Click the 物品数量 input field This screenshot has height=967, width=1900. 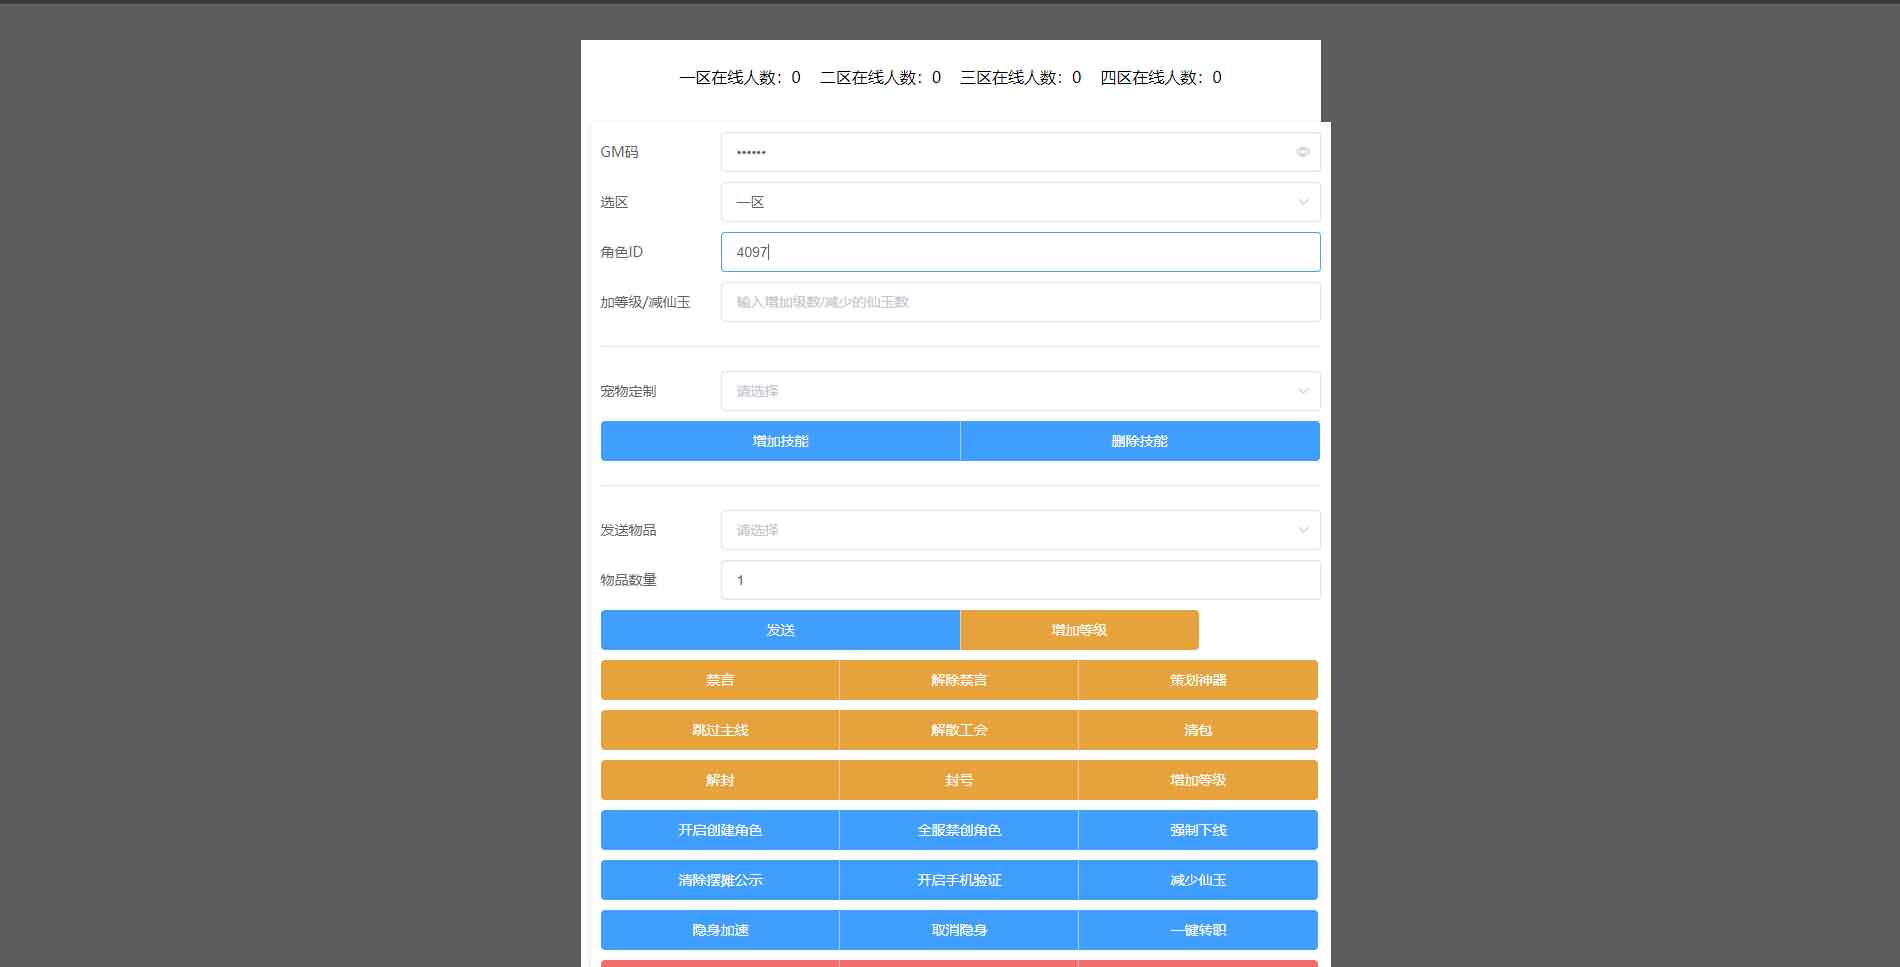tap(1019, 580)
